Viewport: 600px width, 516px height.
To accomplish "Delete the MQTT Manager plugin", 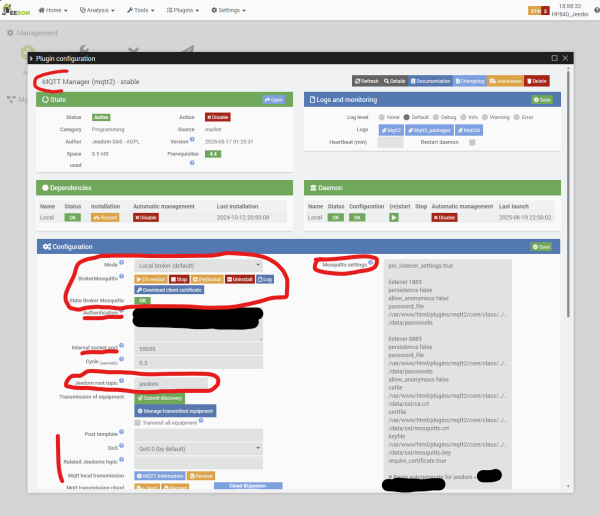I will point(536,81).
